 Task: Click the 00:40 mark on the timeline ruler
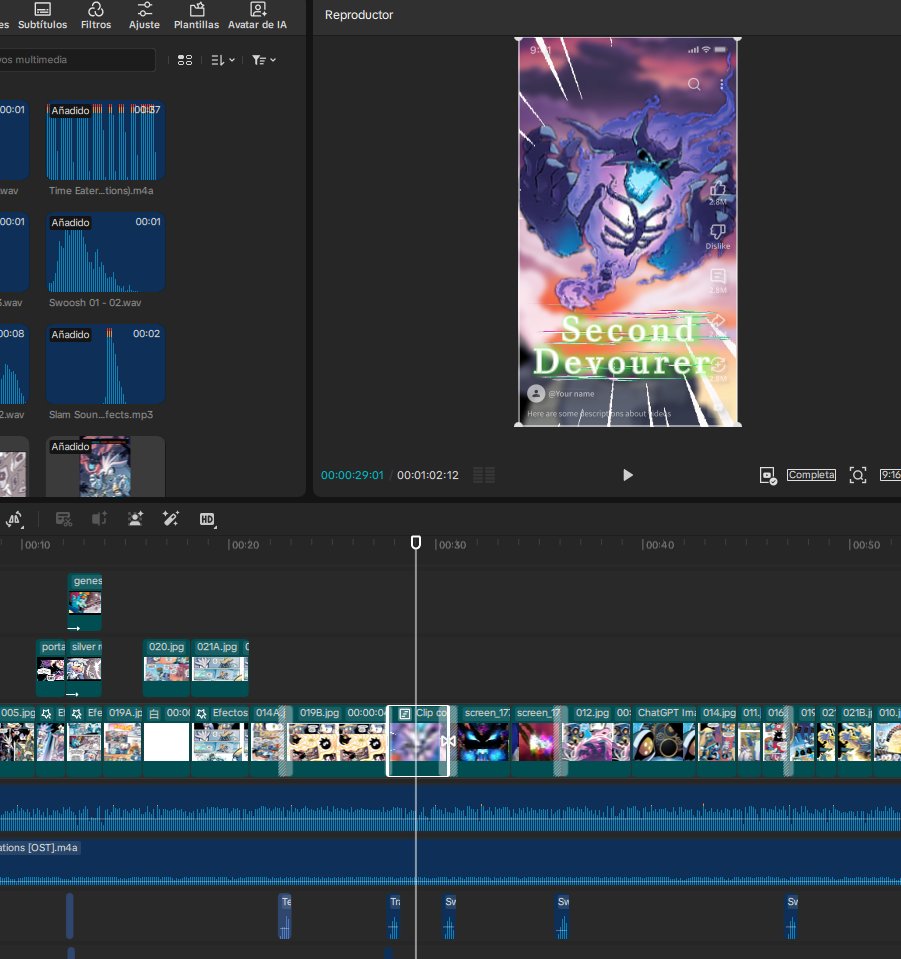658,545
